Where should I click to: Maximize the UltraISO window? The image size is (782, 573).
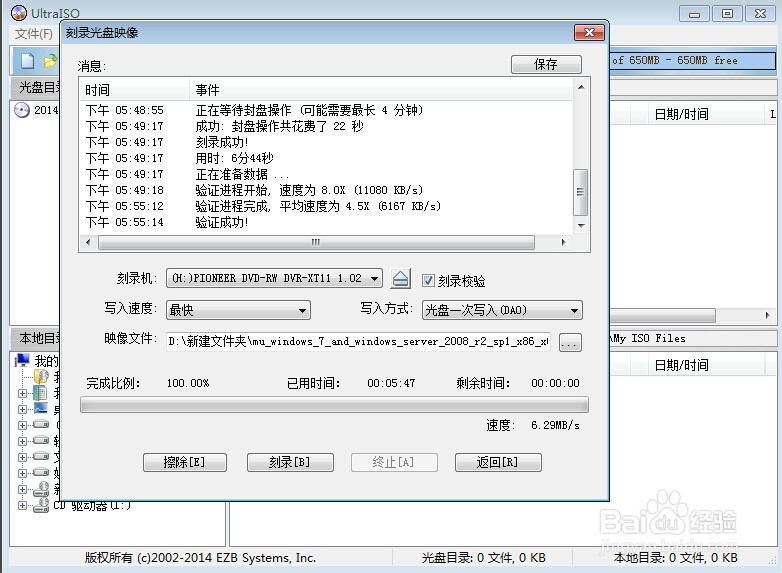coord(727,14)
